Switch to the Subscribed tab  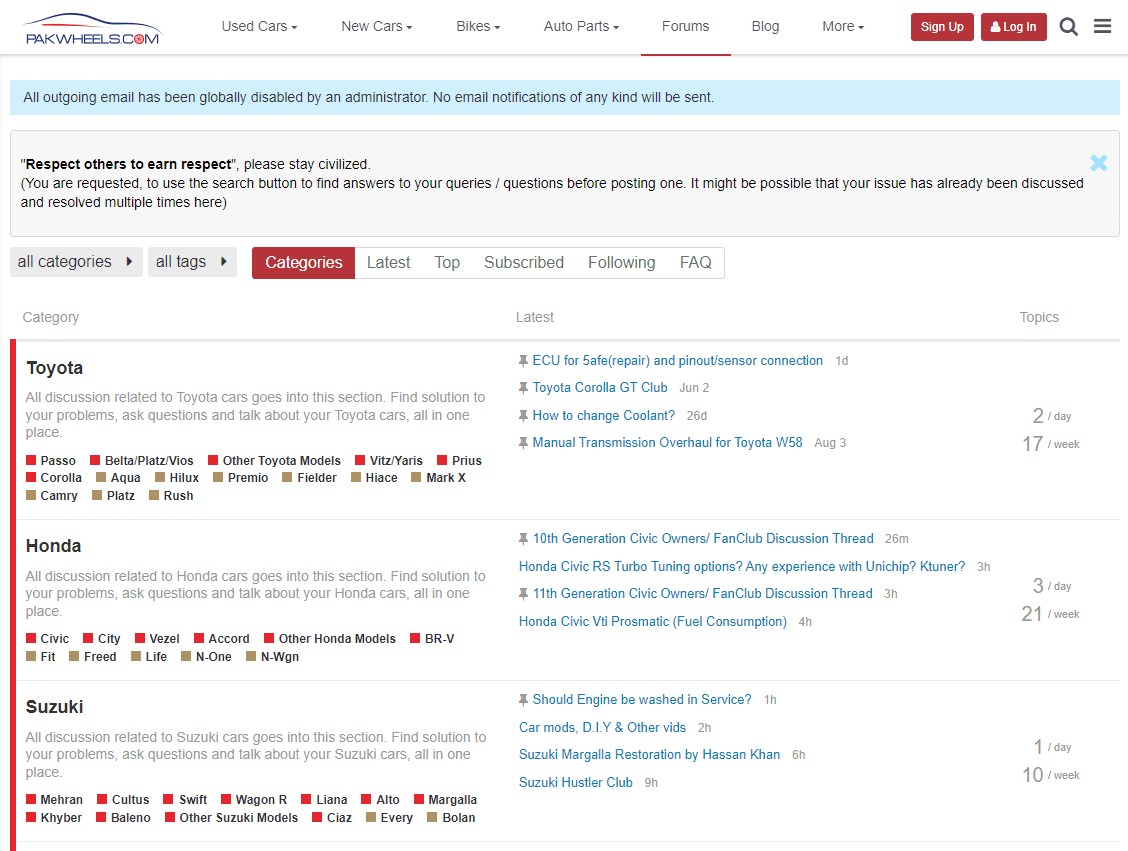click(x=524, y=263)
